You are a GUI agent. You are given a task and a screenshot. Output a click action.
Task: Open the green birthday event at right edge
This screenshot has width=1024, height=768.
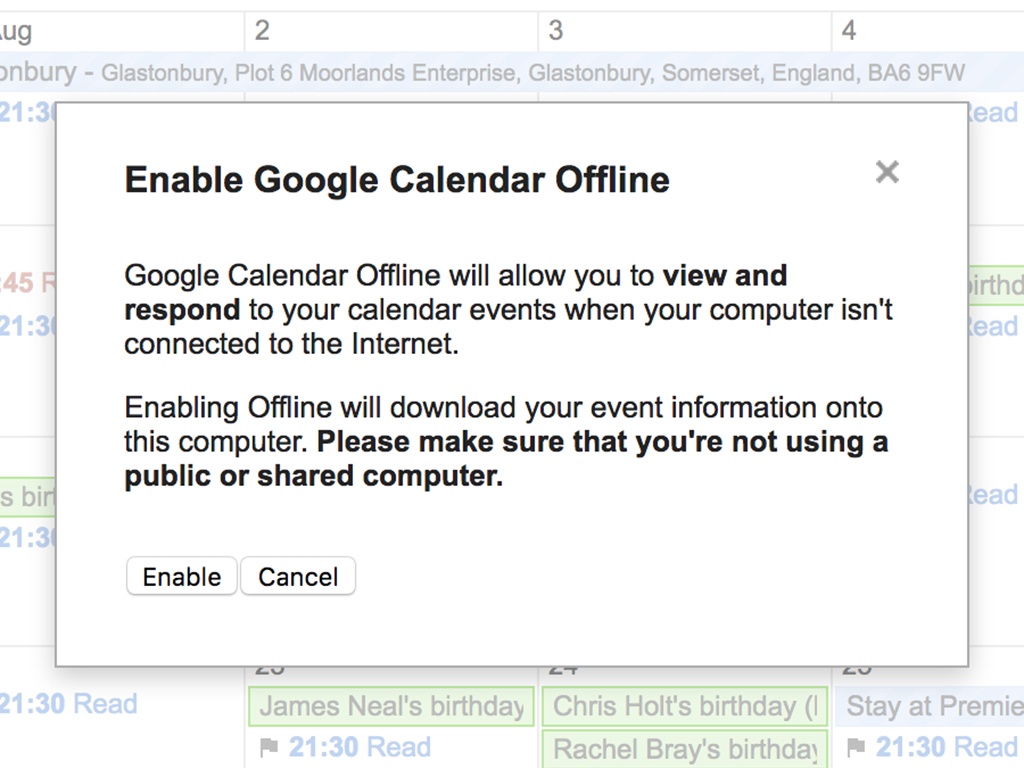pos(996,285)
